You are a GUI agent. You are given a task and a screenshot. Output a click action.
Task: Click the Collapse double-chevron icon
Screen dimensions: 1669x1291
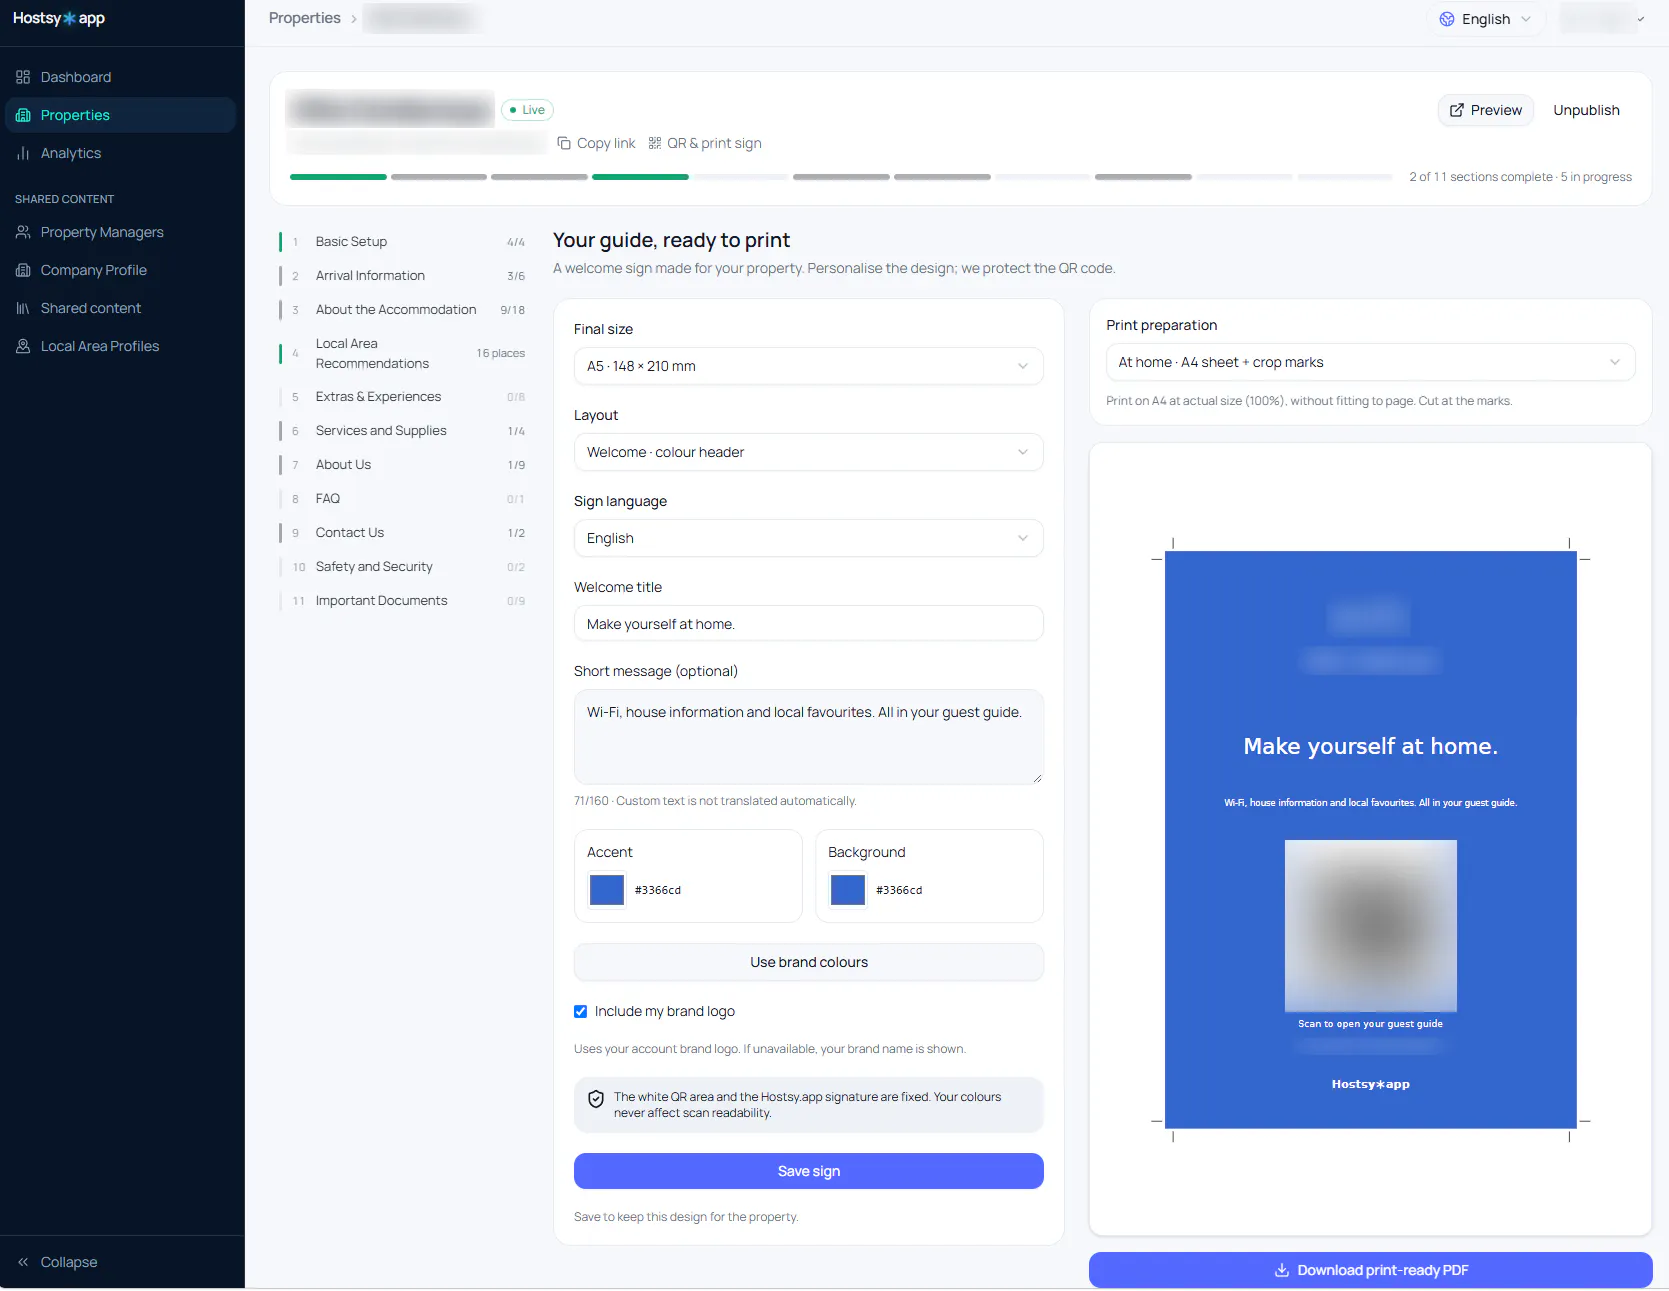23,1262
